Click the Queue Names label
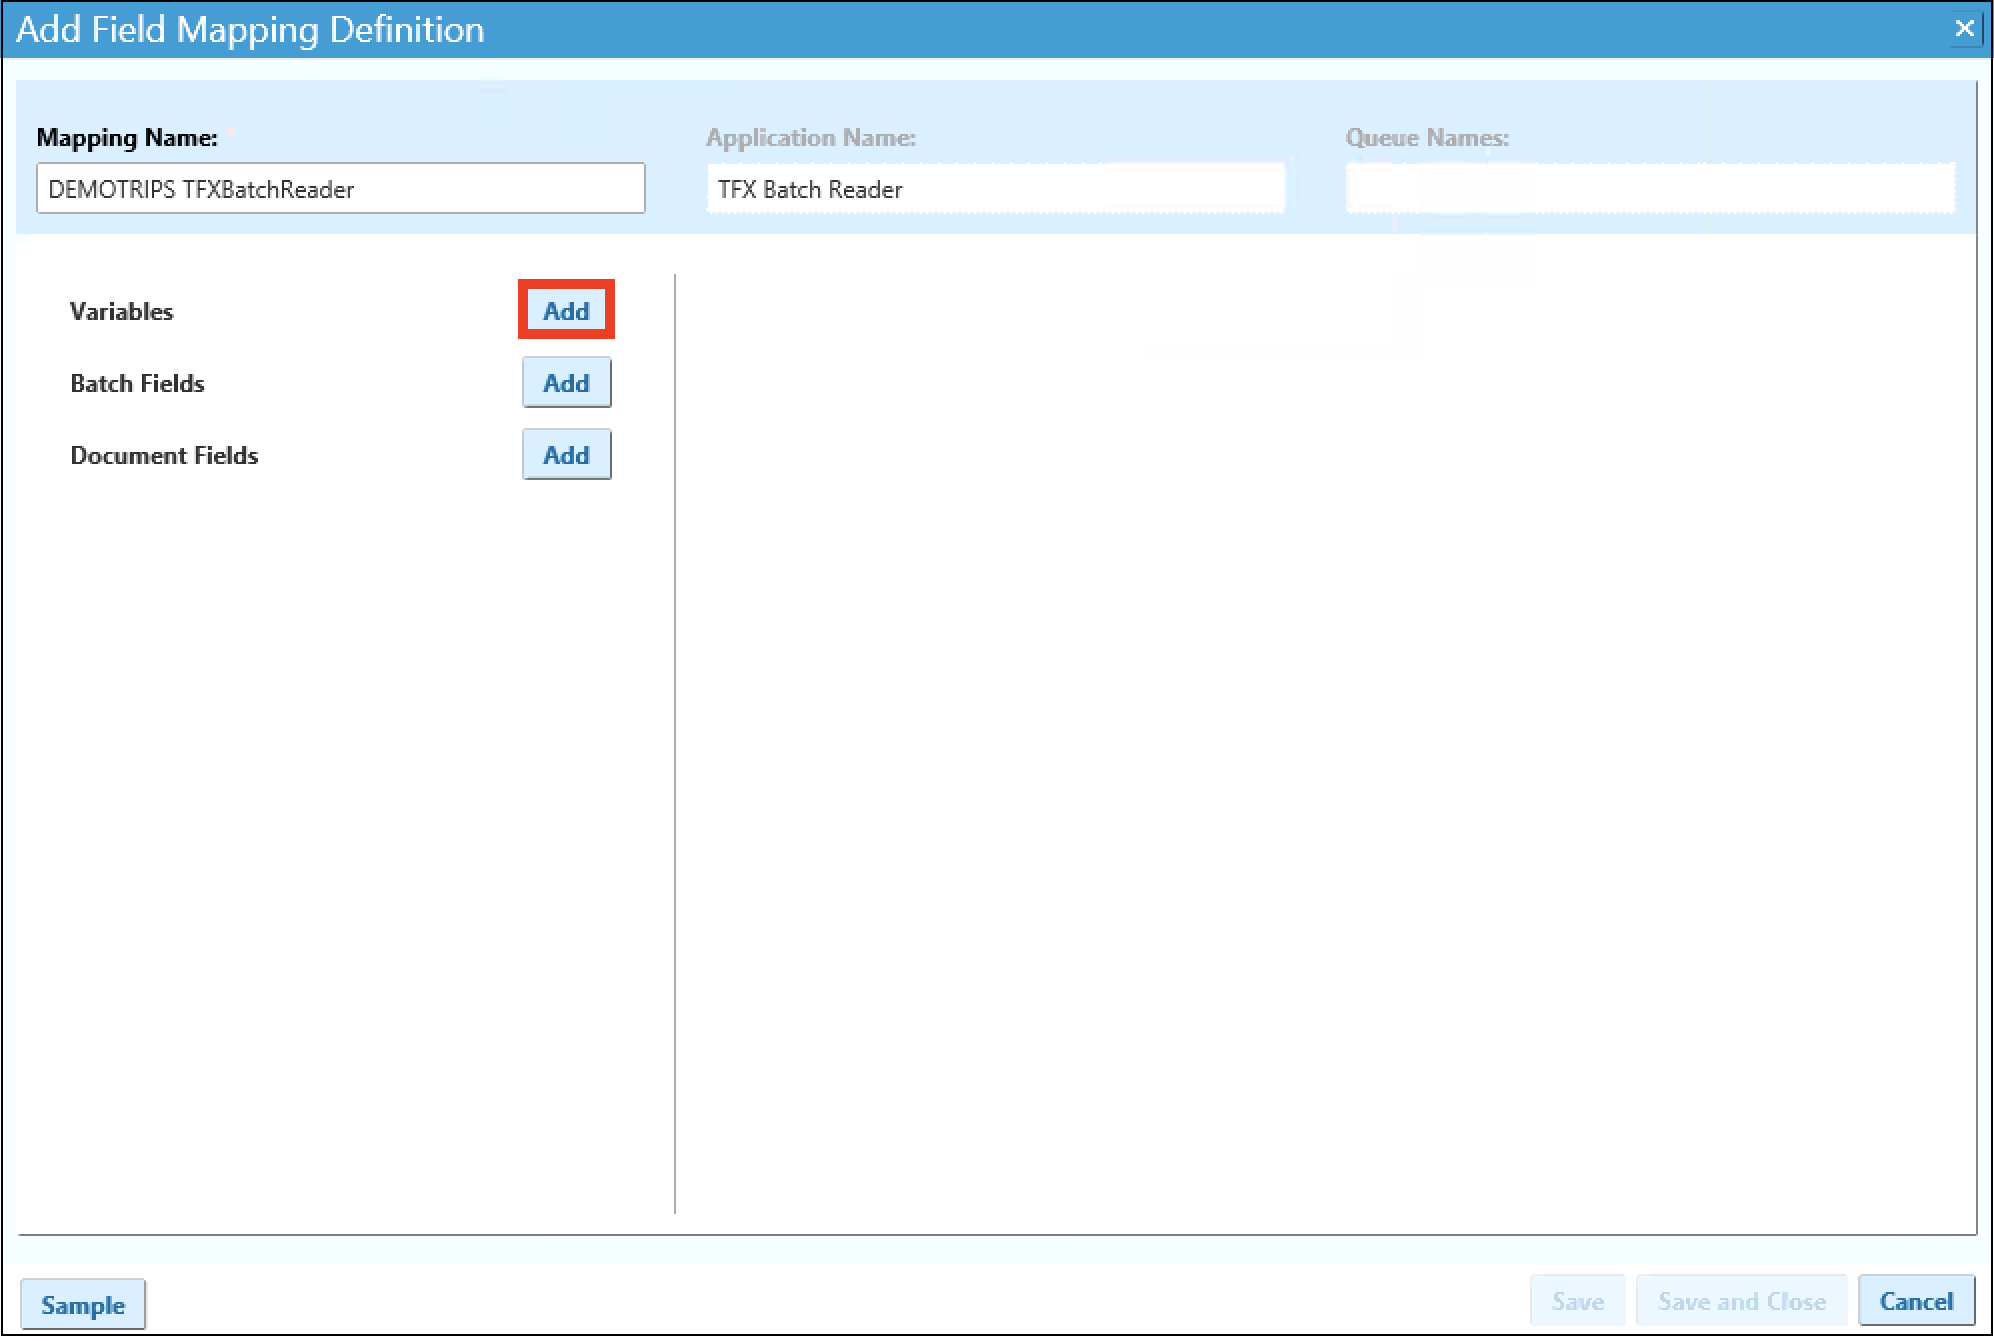This screenshot has width=1994, height=1341. pyautogui.click(x=1426, y=138)
